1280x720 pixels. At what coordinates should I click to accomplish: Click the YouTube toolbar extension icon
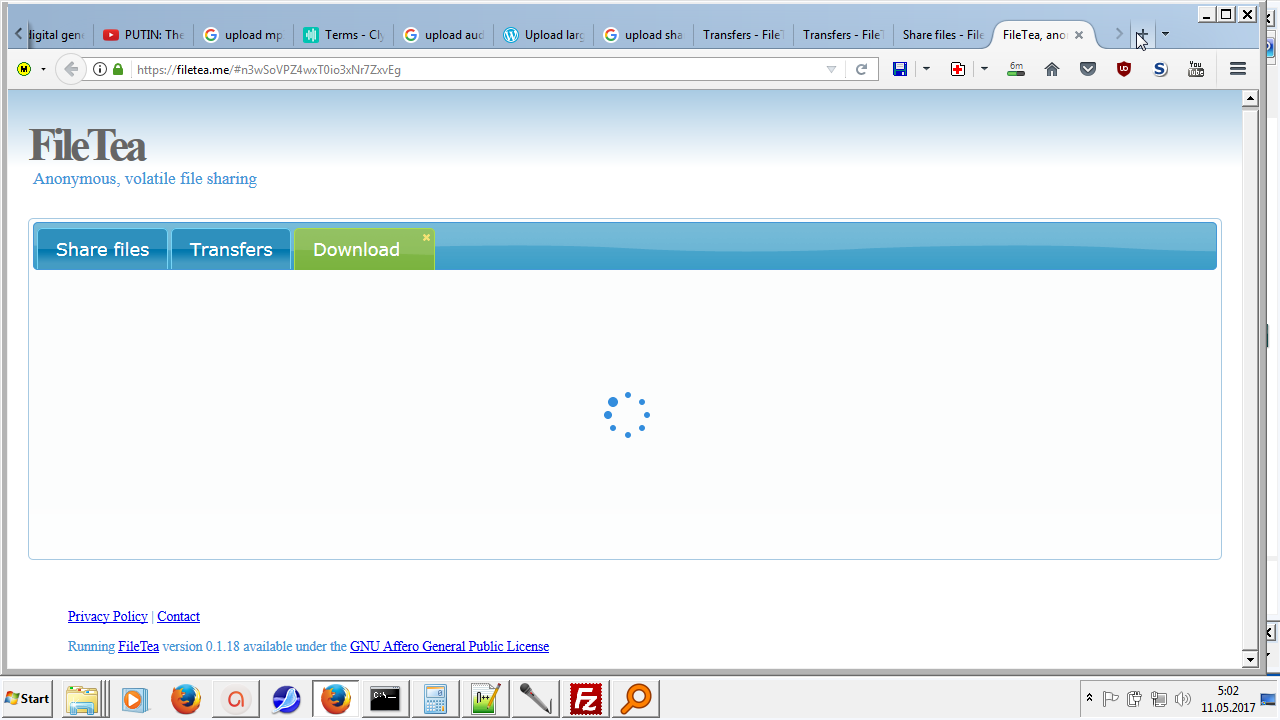click(x=1196, y=69)
